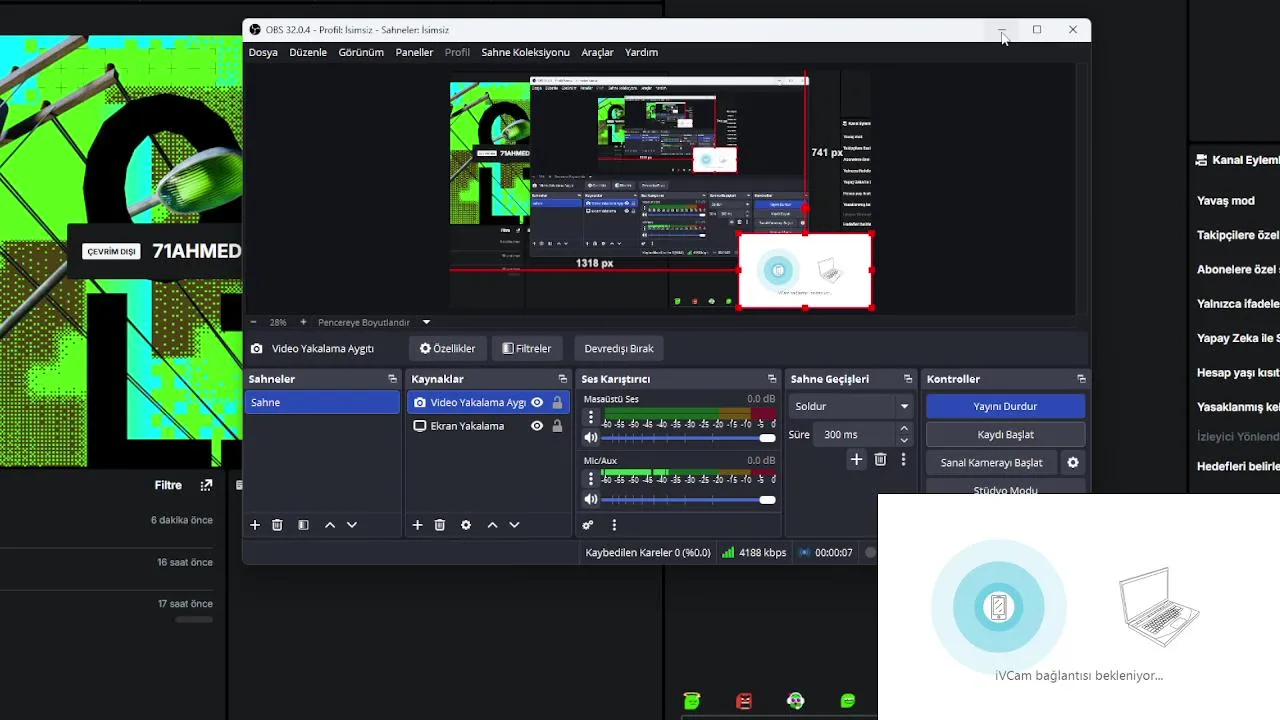Undock Kontroller panel with float icon
Image resolution: width=1280 pixels, height=720 pixels.
1081,379
